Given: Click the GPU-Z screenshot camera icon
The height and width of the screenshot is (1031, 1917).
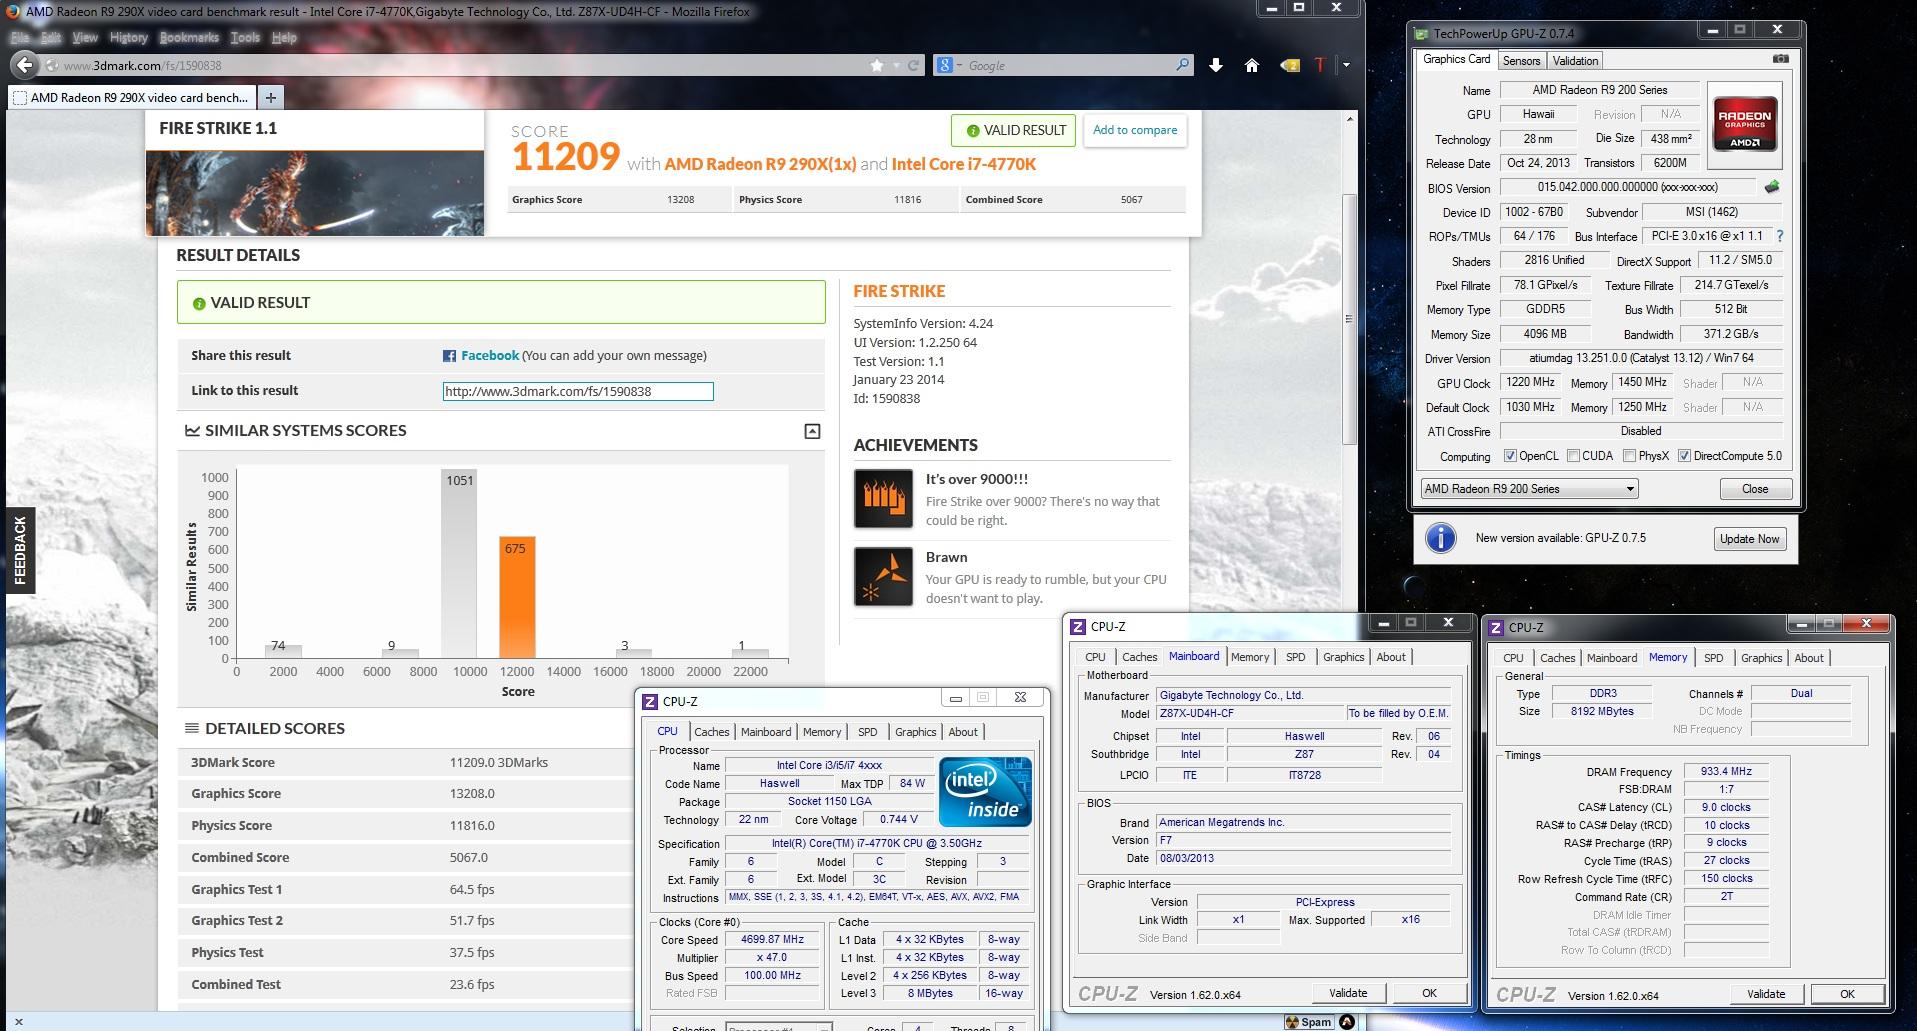Looking at the screenshot, I should pos(1781,60).
